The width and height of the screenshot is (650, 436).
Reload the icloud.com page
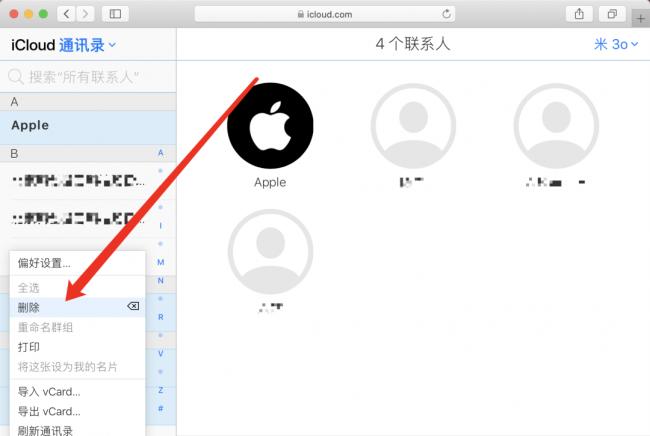coord(446,14)
